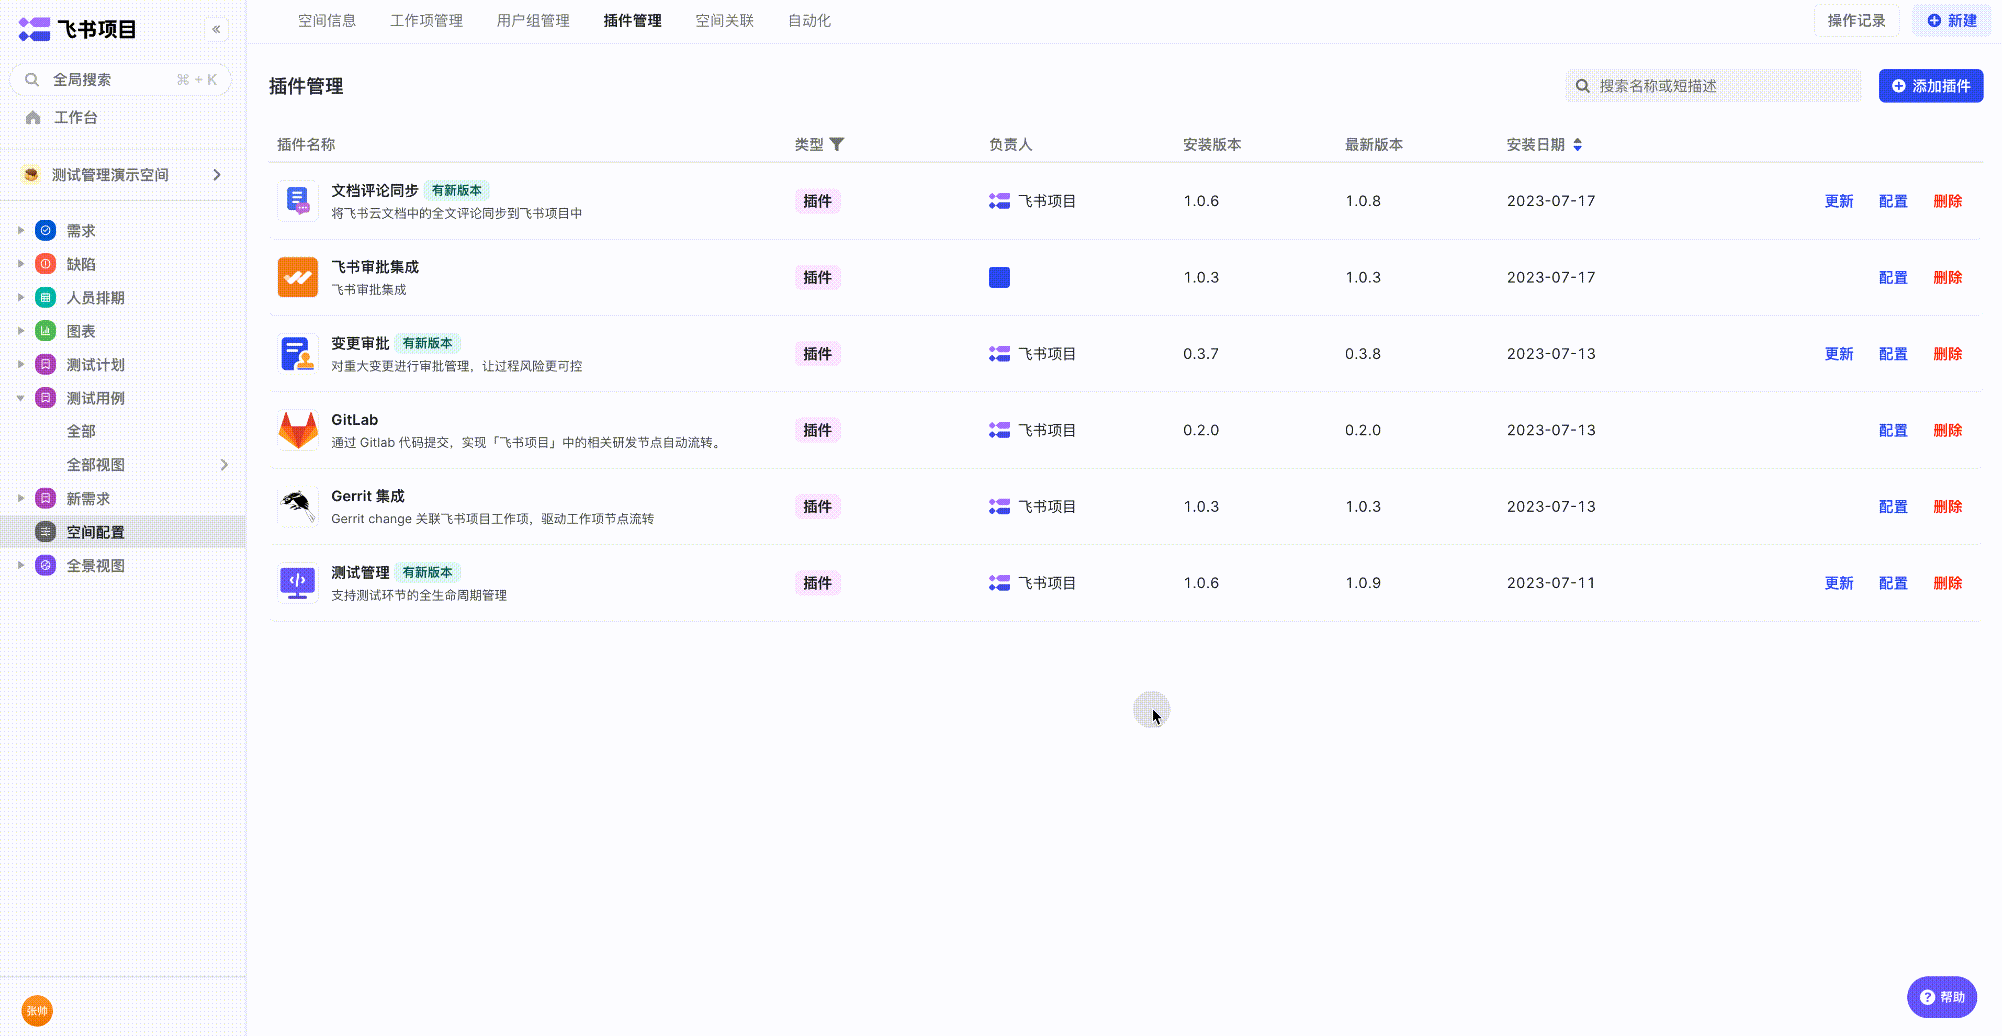Click the 有新版本 tag on 文档评论同步
2002x1036 pixels.
pyautogui.click(x=456, y=191)
